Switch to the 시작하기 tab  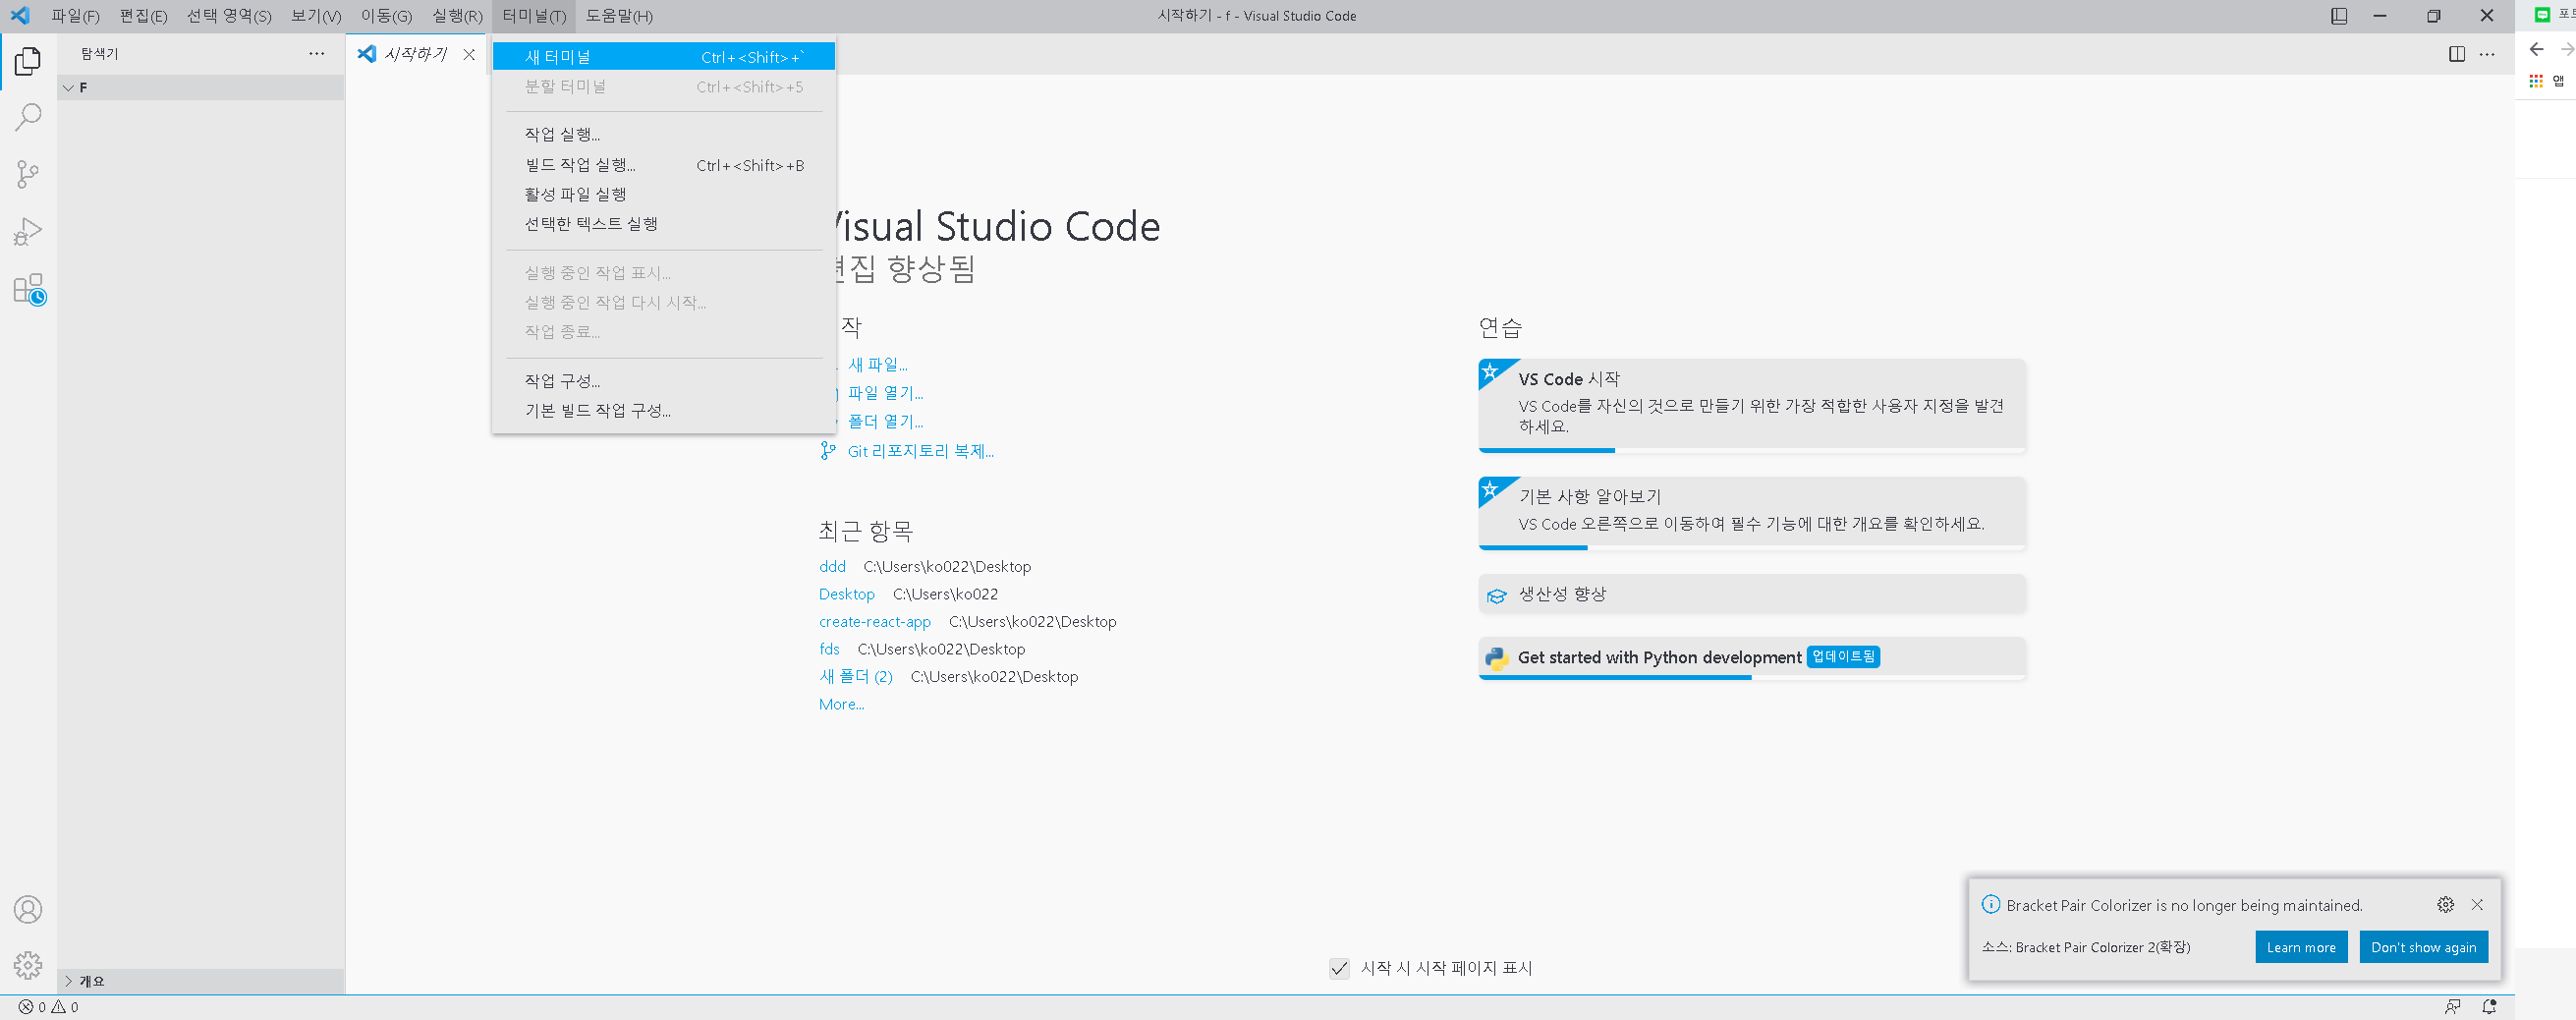415,54
